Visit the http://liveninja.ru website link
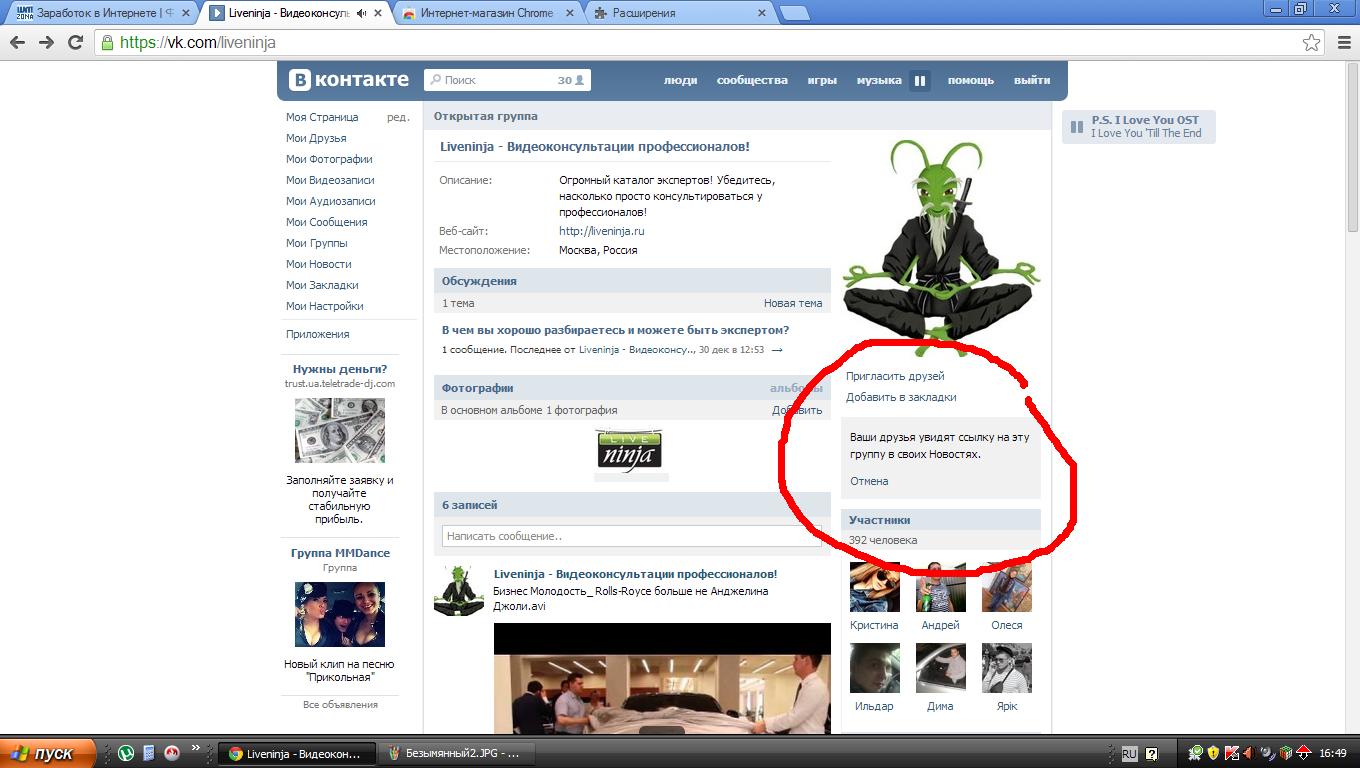 click(602, 231)
